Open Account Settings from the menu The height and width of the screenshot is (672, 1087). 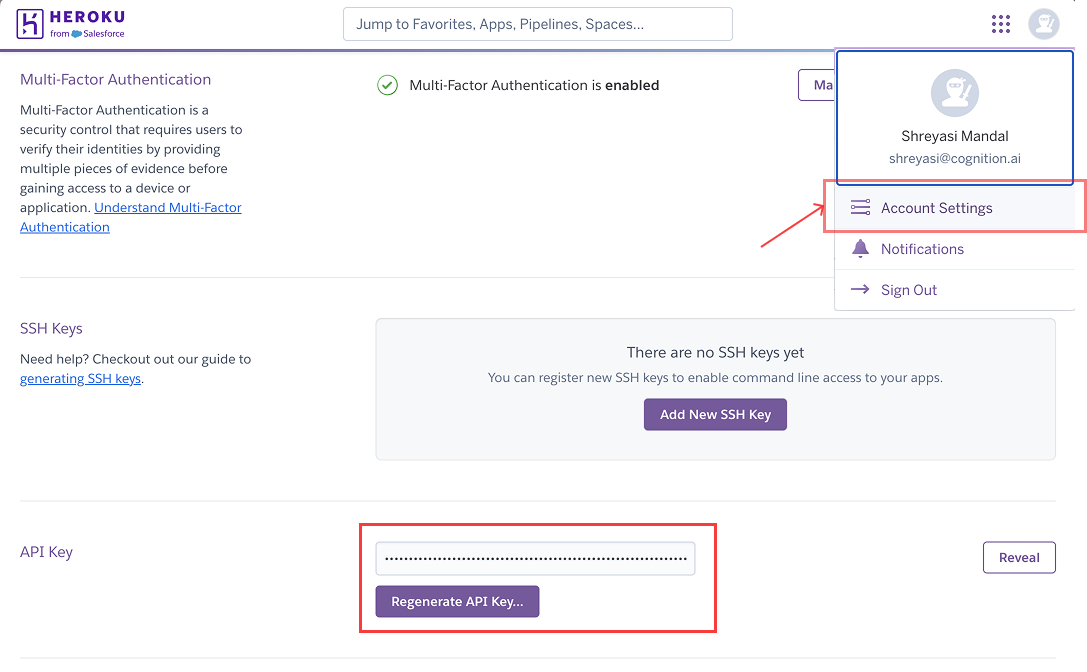coord(955,208)
